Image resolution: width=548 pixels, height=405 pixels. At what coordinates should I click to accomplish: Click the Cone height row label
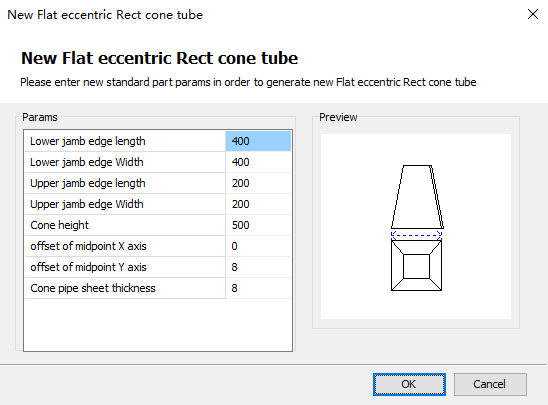click(59, 225)
